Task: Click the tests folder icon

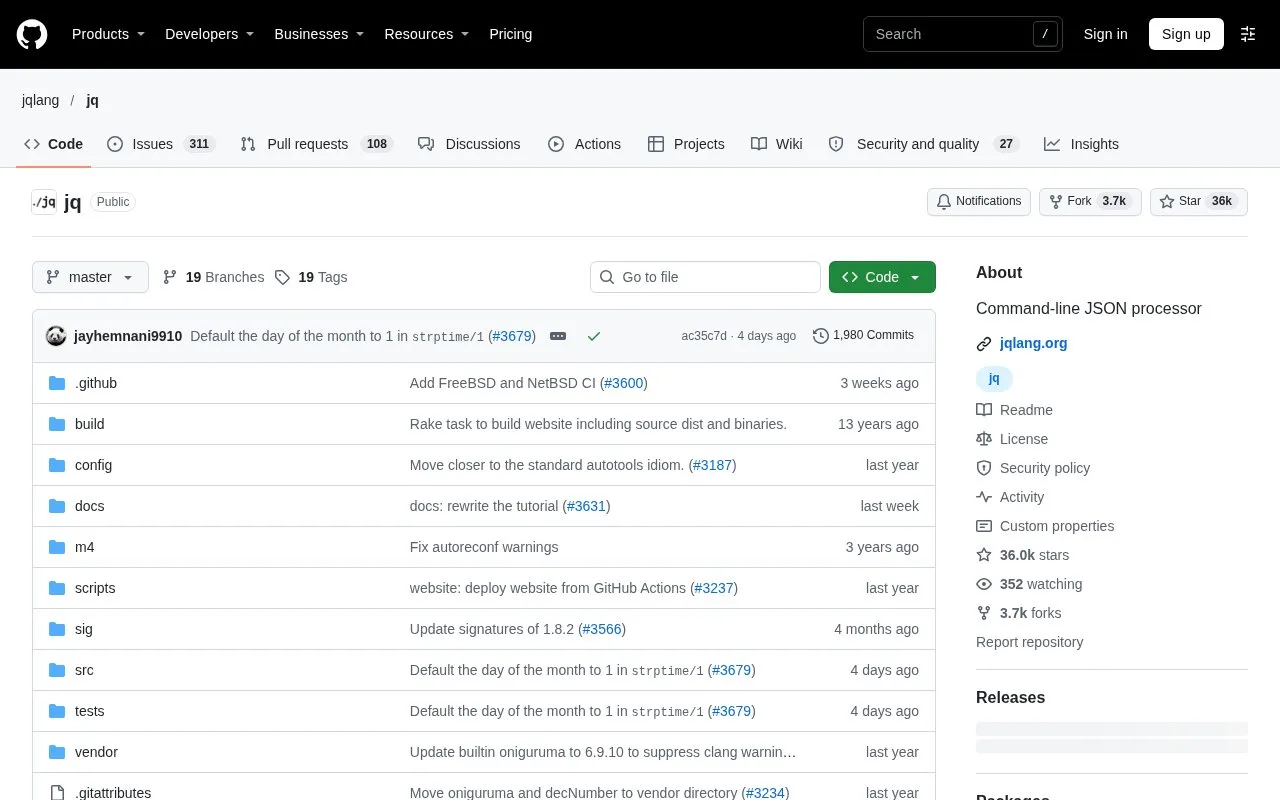Action: pos(57,711)
